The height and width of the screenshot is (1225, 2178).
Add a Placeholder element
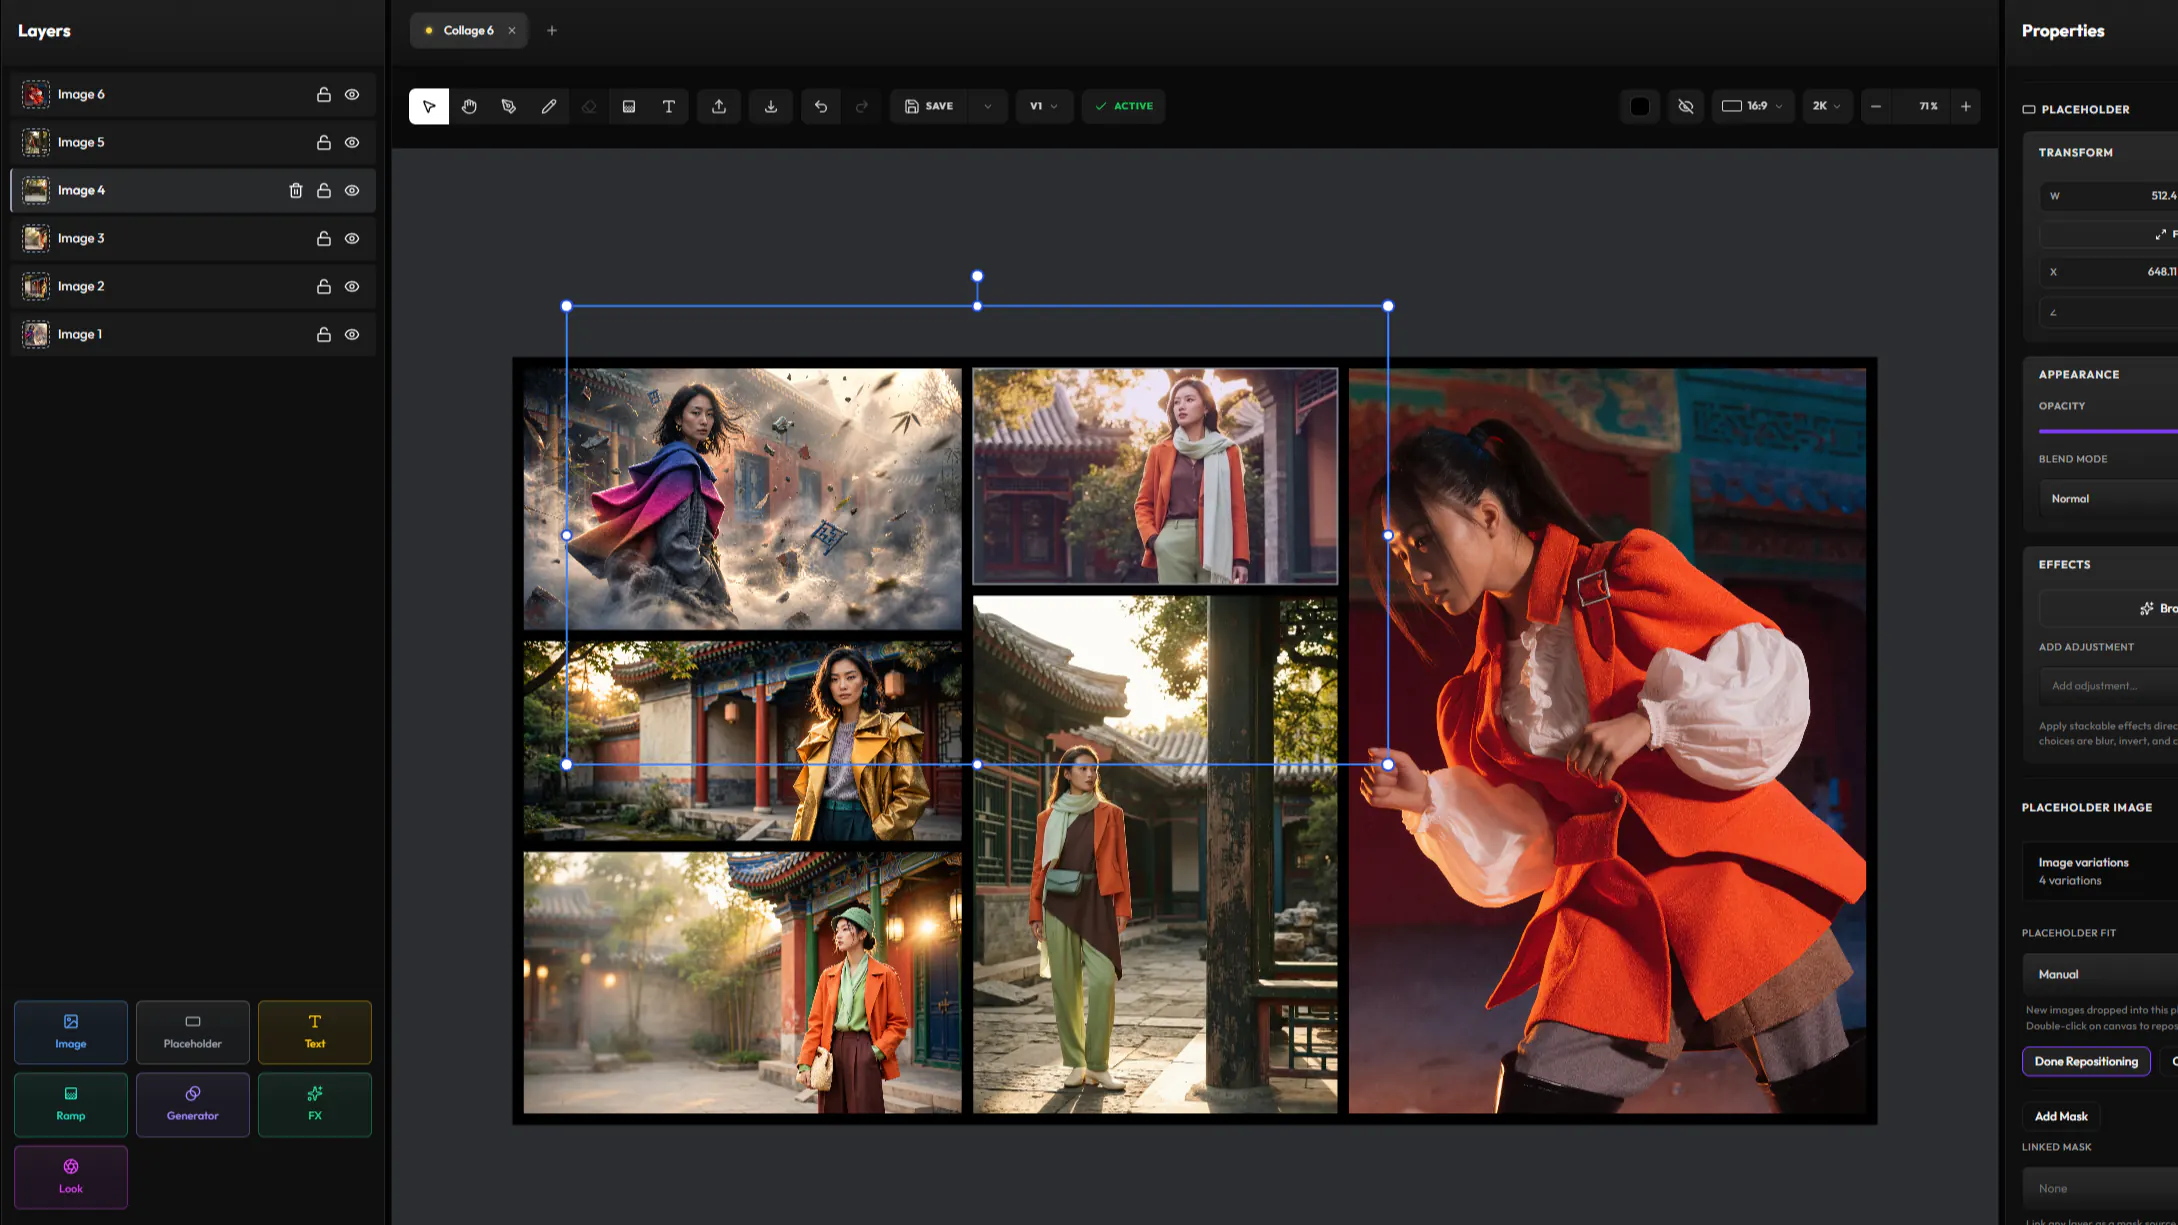click(193, 1032)
